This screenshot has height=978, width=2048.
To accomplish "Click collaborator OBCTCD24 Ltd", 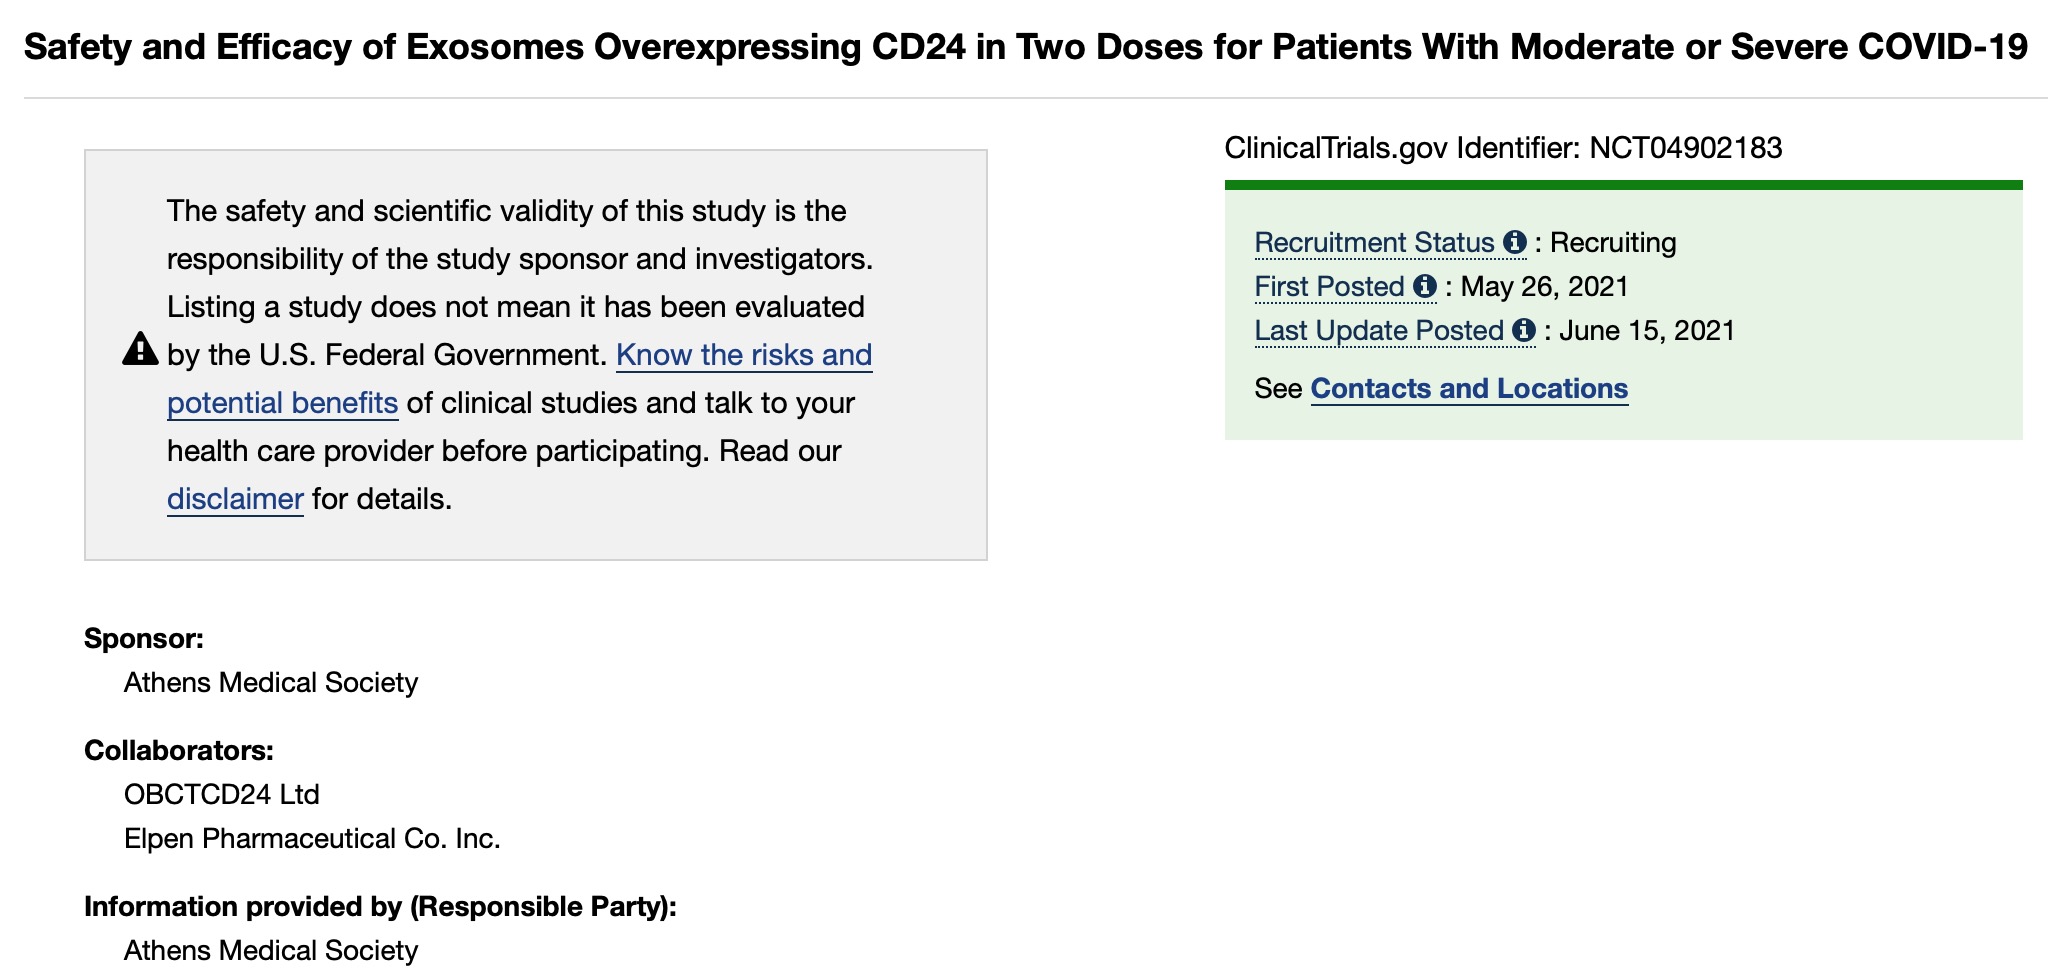I will pyautogui.click(x=221, y=795).
